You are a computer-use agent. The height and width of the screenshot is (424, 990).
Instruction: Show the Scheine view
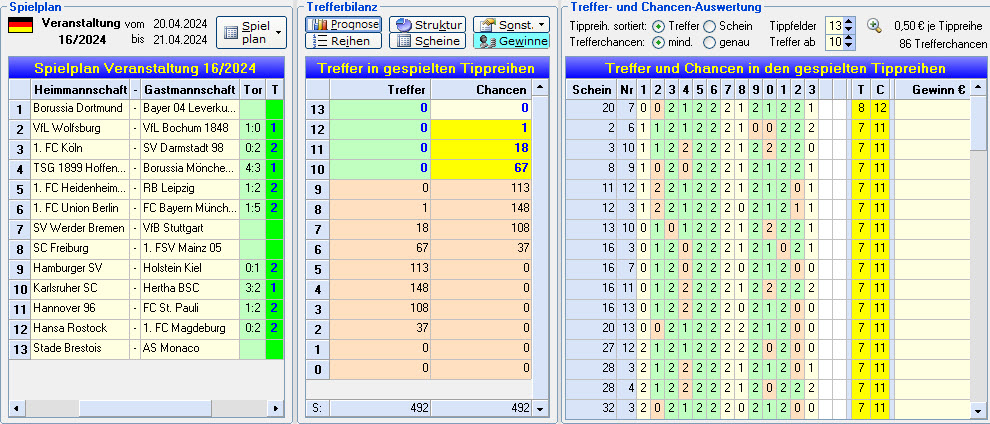point(427,41)
